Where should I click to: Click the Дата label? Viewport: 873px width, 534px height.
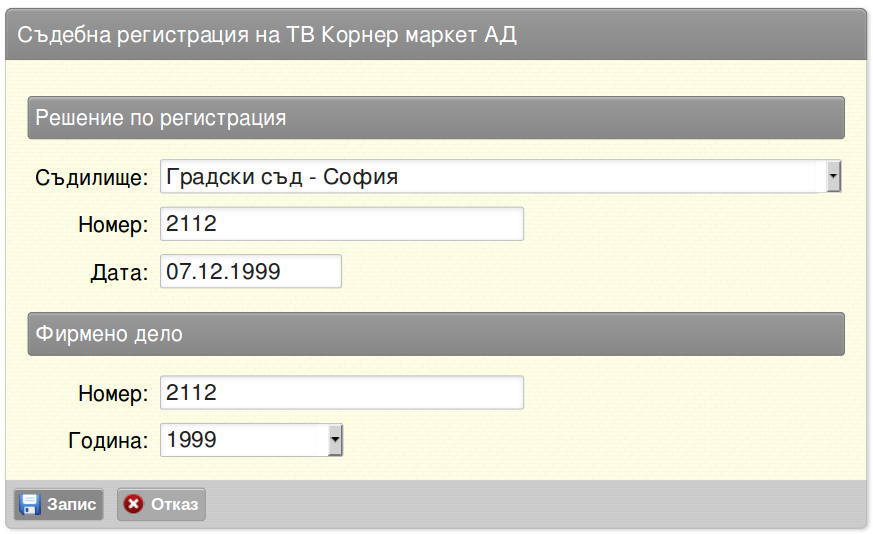pos(120,273)
